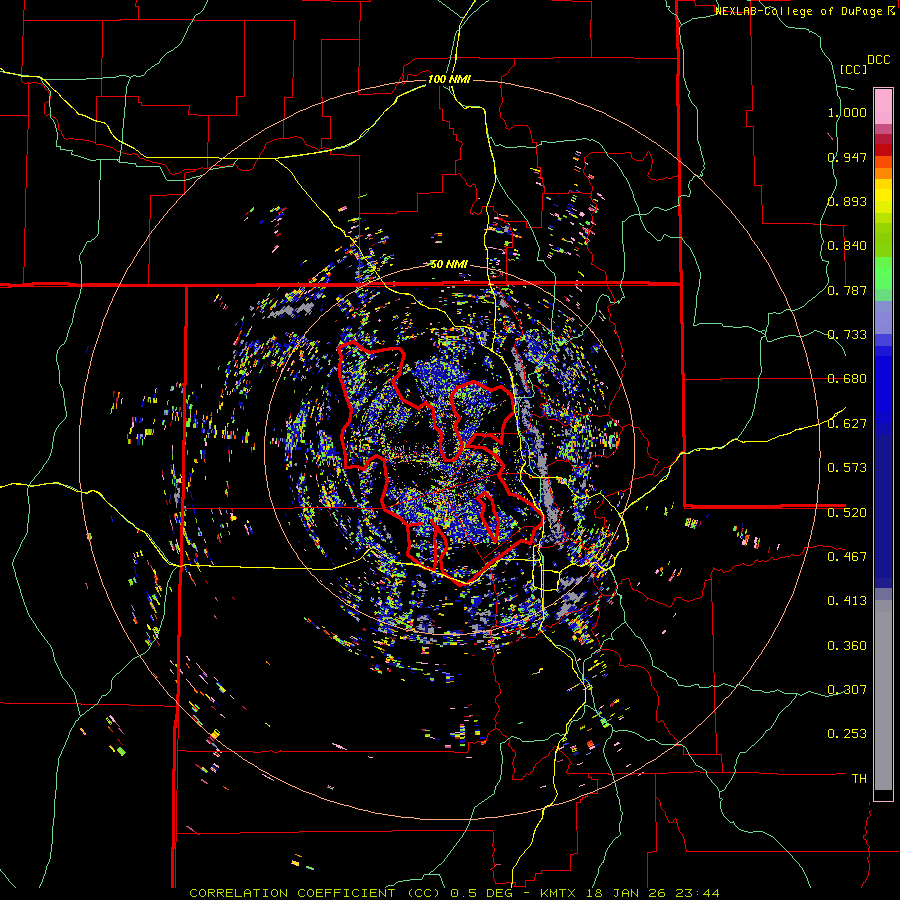Screen dimensions: 900x900
Task: Click the DCC product label above scale
Action: pyautogui.click(x=879, y=60)
